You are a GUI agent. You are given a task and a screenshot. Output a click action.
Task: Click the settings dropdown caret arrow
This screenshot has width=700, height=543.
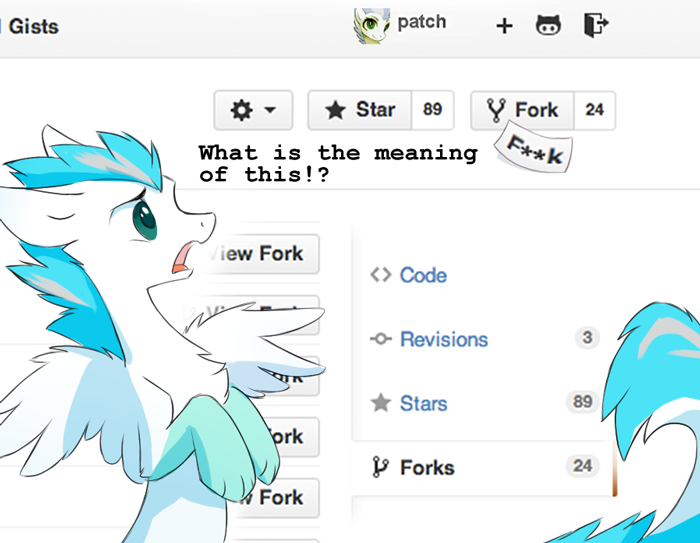[x=270, y=109]
